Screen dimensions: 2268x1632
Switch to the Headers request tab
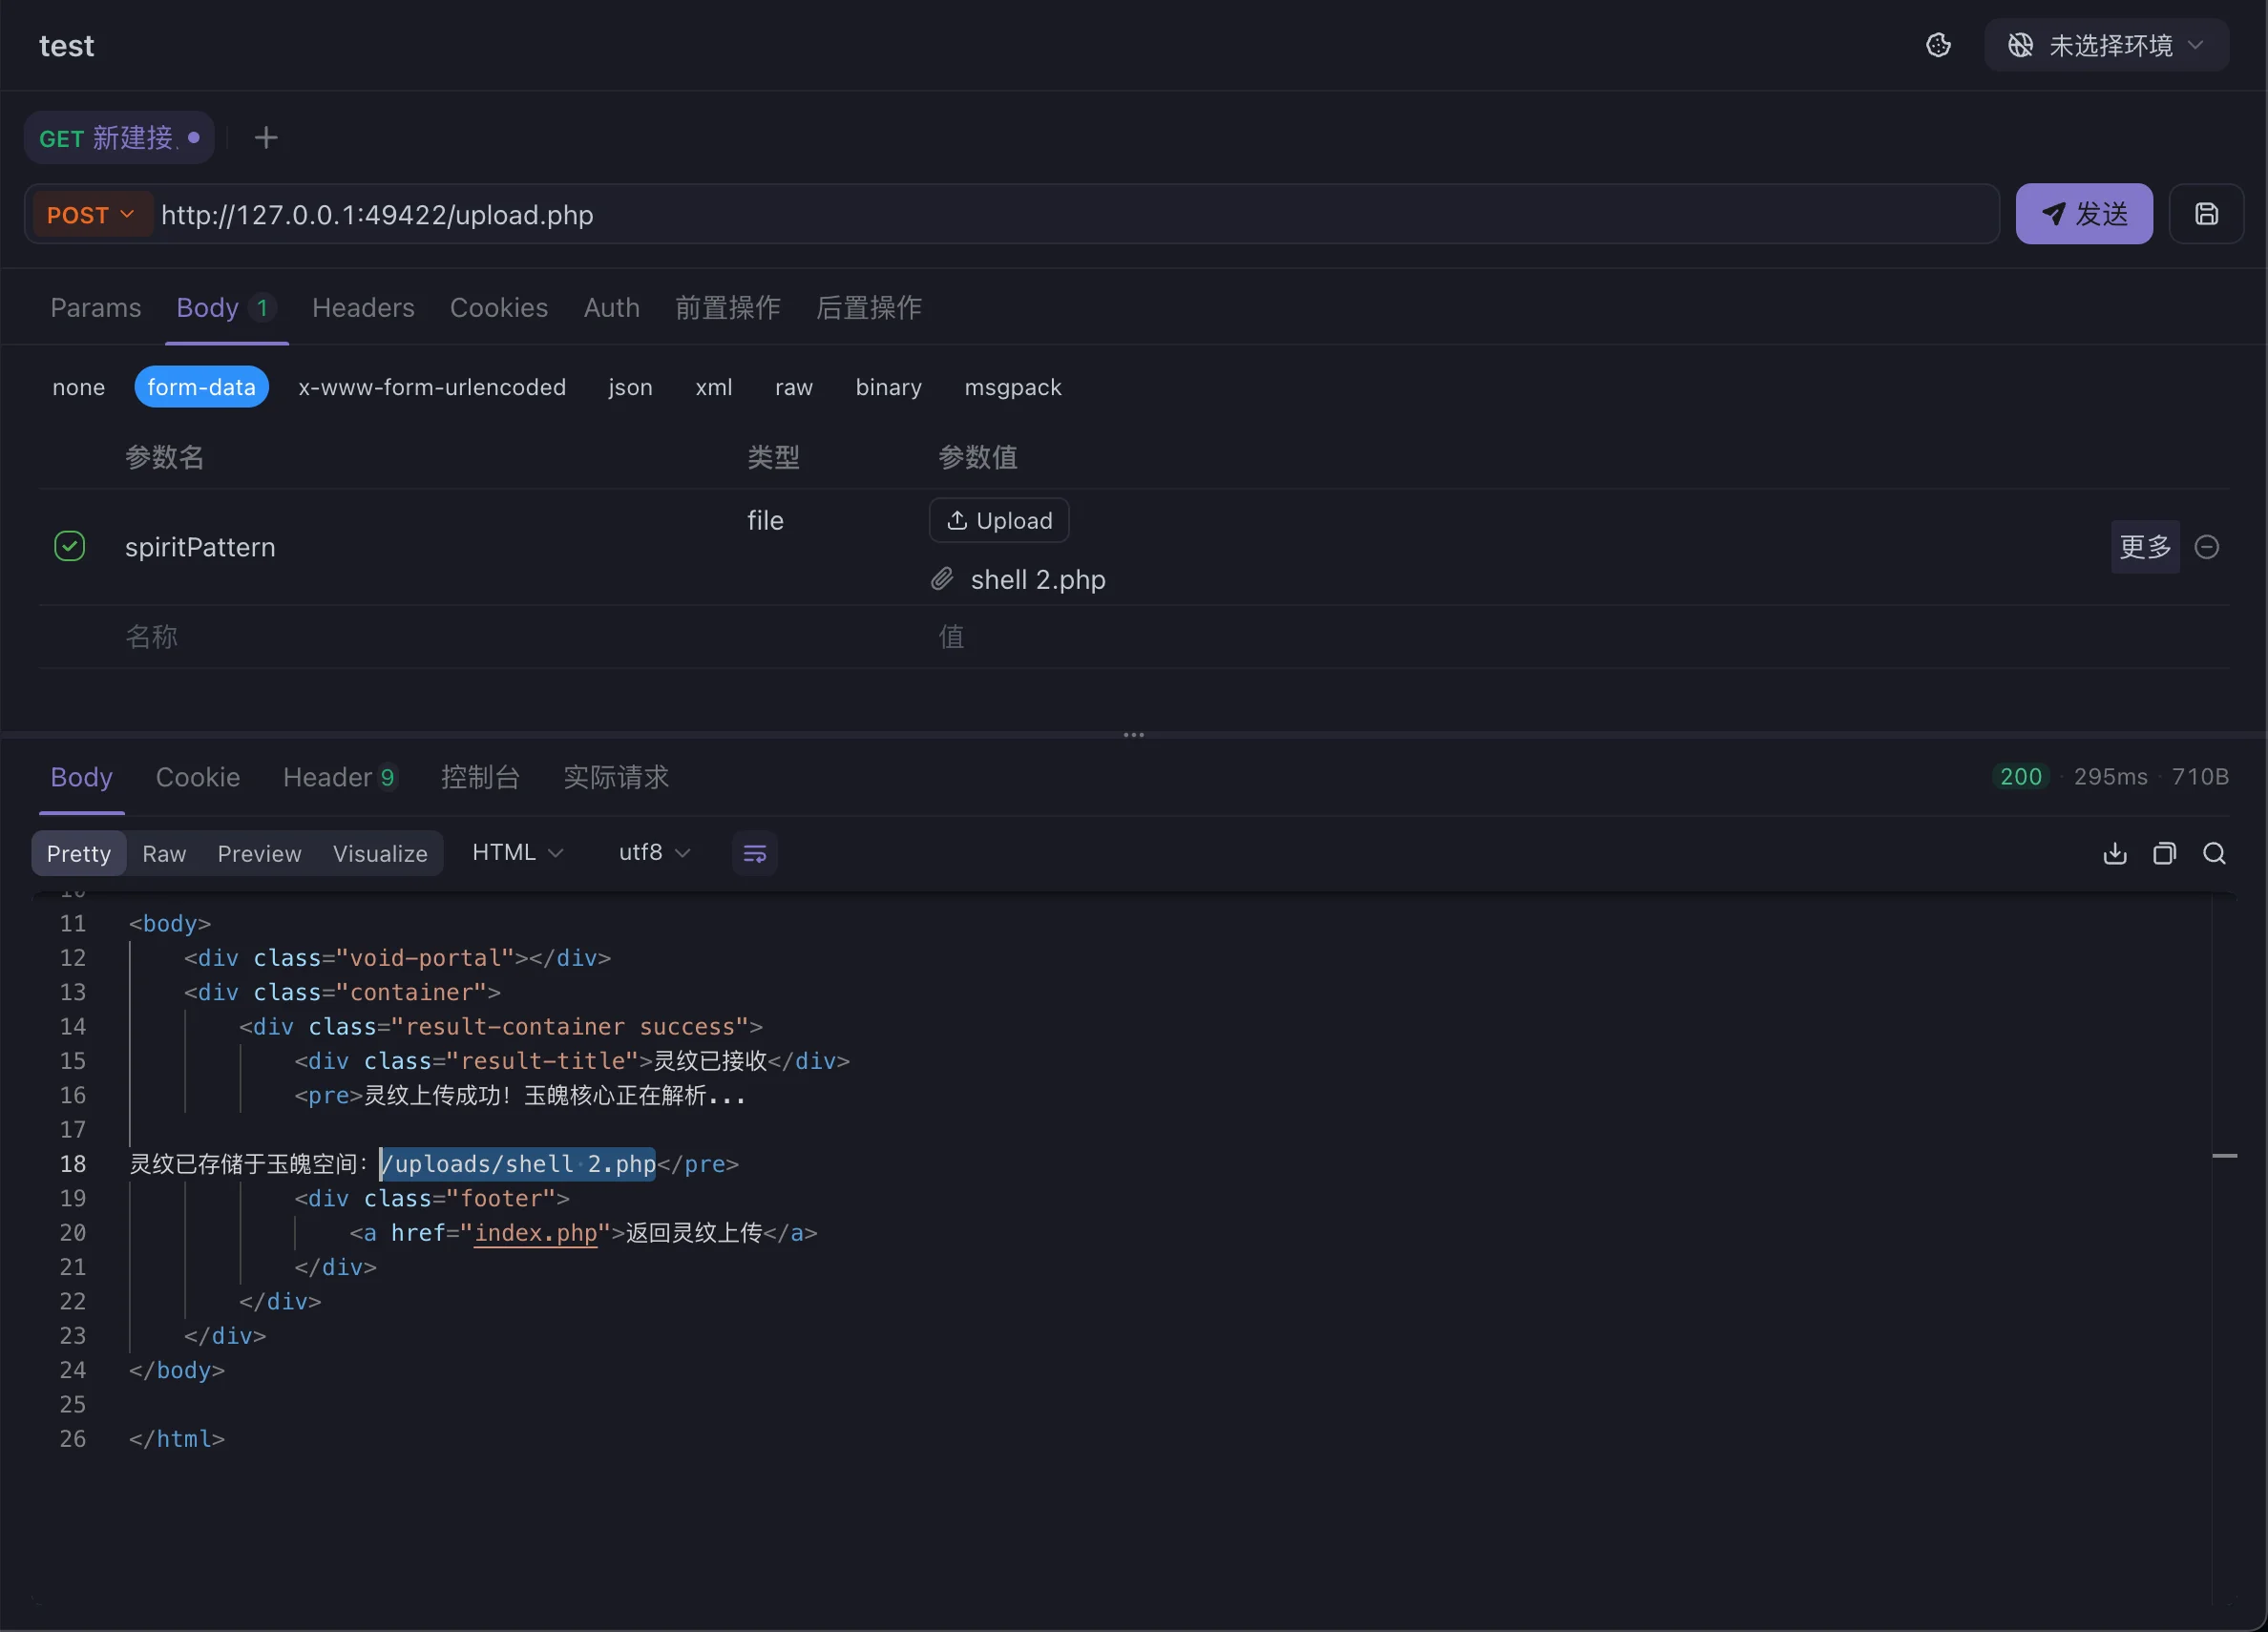pos(363,308)
